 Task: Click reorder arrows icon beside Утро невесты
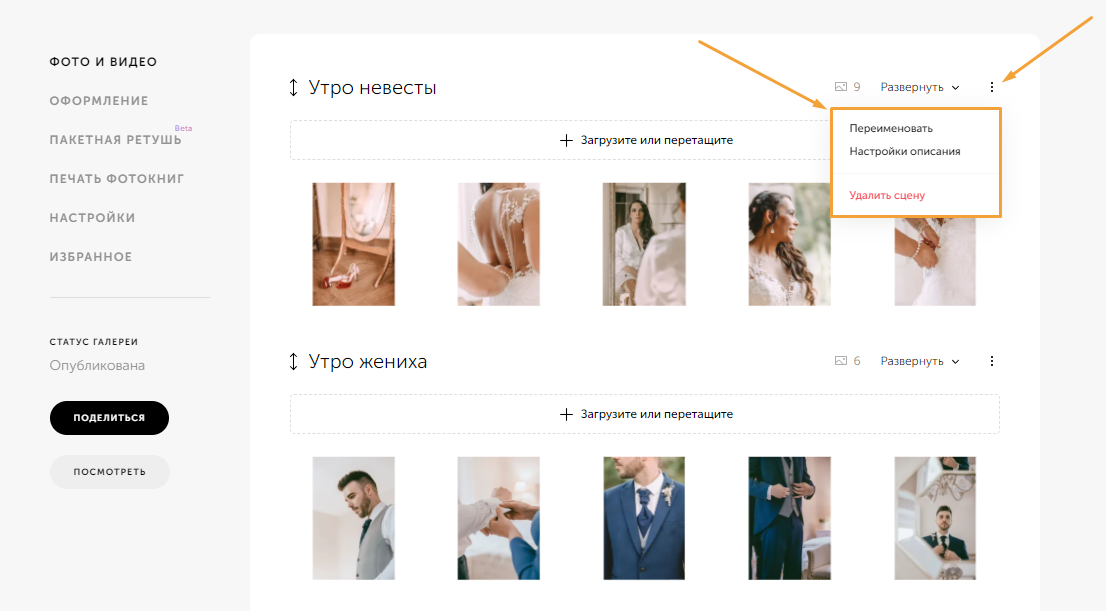293,88
